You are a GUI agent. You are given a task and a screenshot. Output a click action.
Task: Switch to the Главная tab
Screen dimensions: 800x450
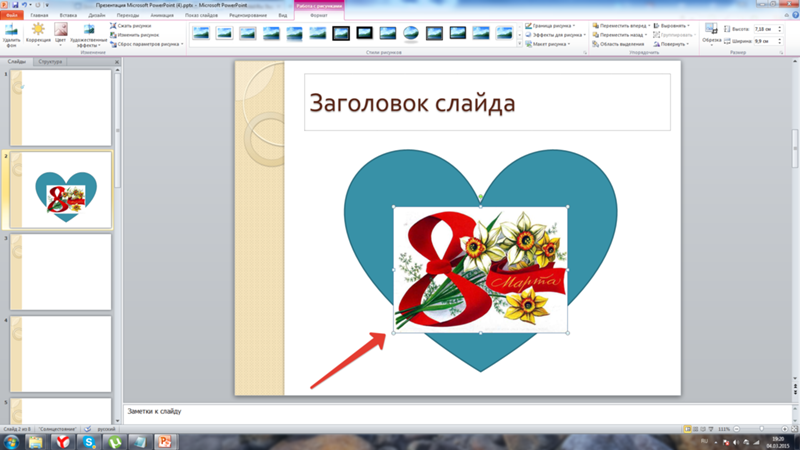tap(39, 15)
